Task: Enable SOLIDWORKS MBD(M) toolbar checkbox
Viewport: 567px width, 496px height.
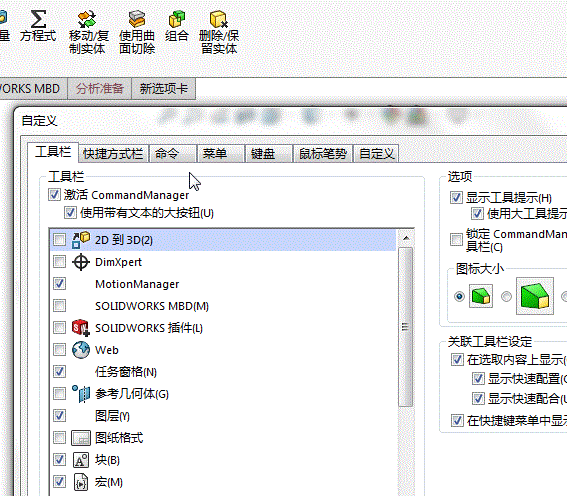Action: point(59,306)
